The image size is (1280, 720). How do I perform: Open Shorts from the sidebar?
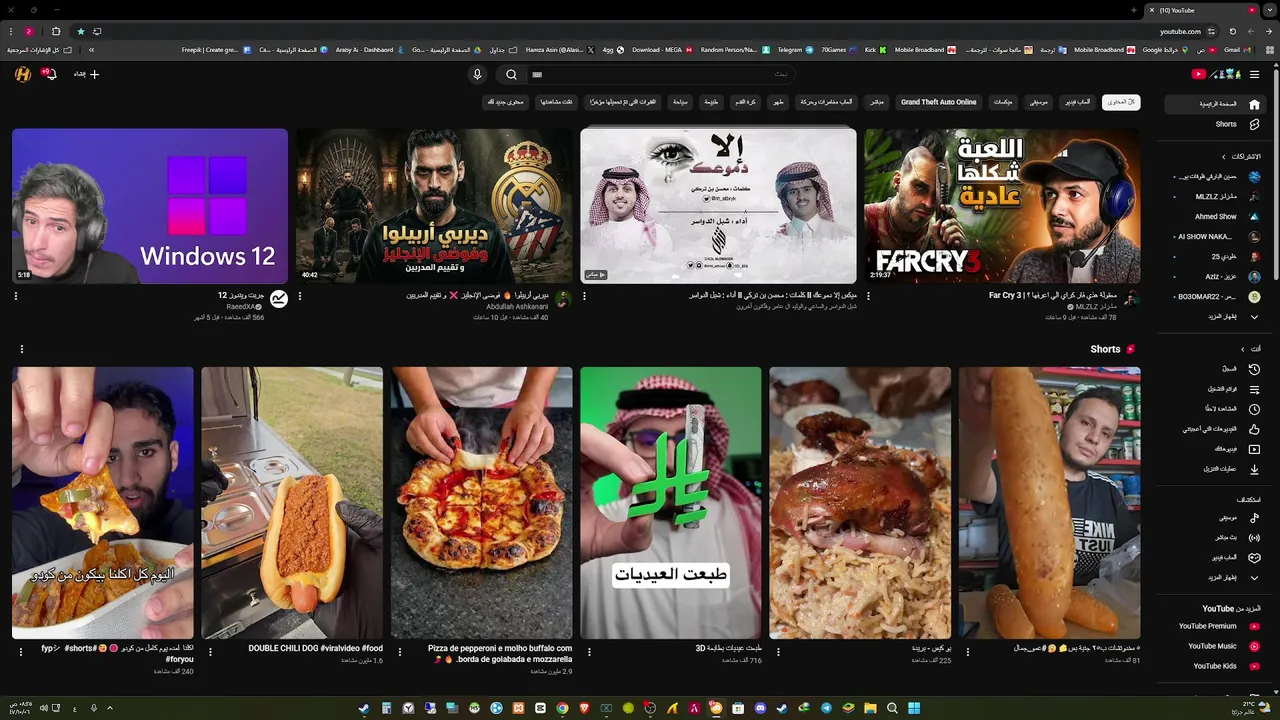point(1217,124)
